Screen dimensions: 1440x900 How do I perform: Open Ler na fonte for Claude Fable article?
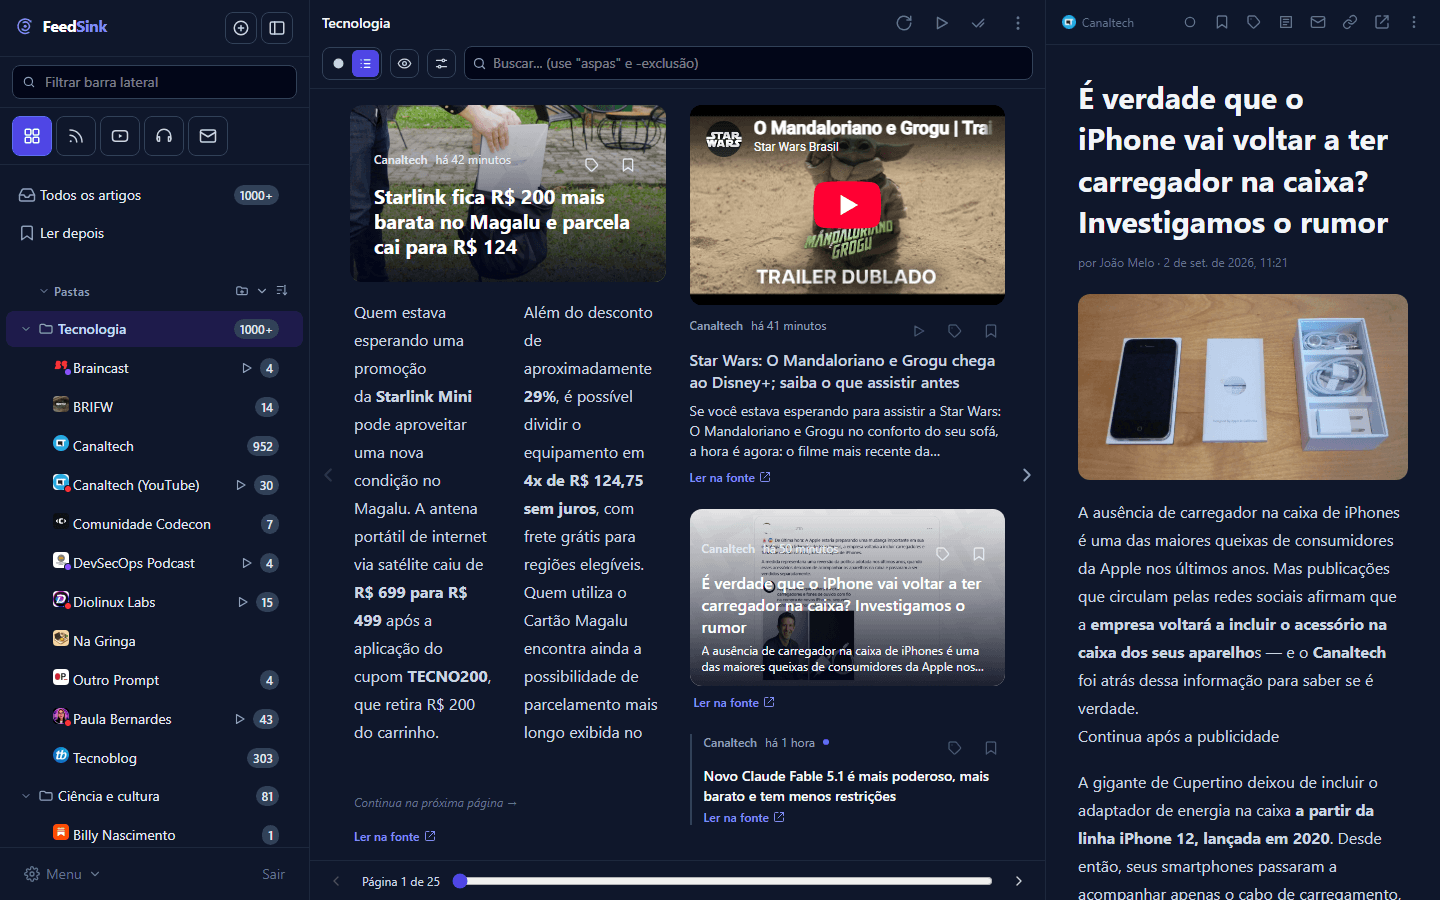744,818
